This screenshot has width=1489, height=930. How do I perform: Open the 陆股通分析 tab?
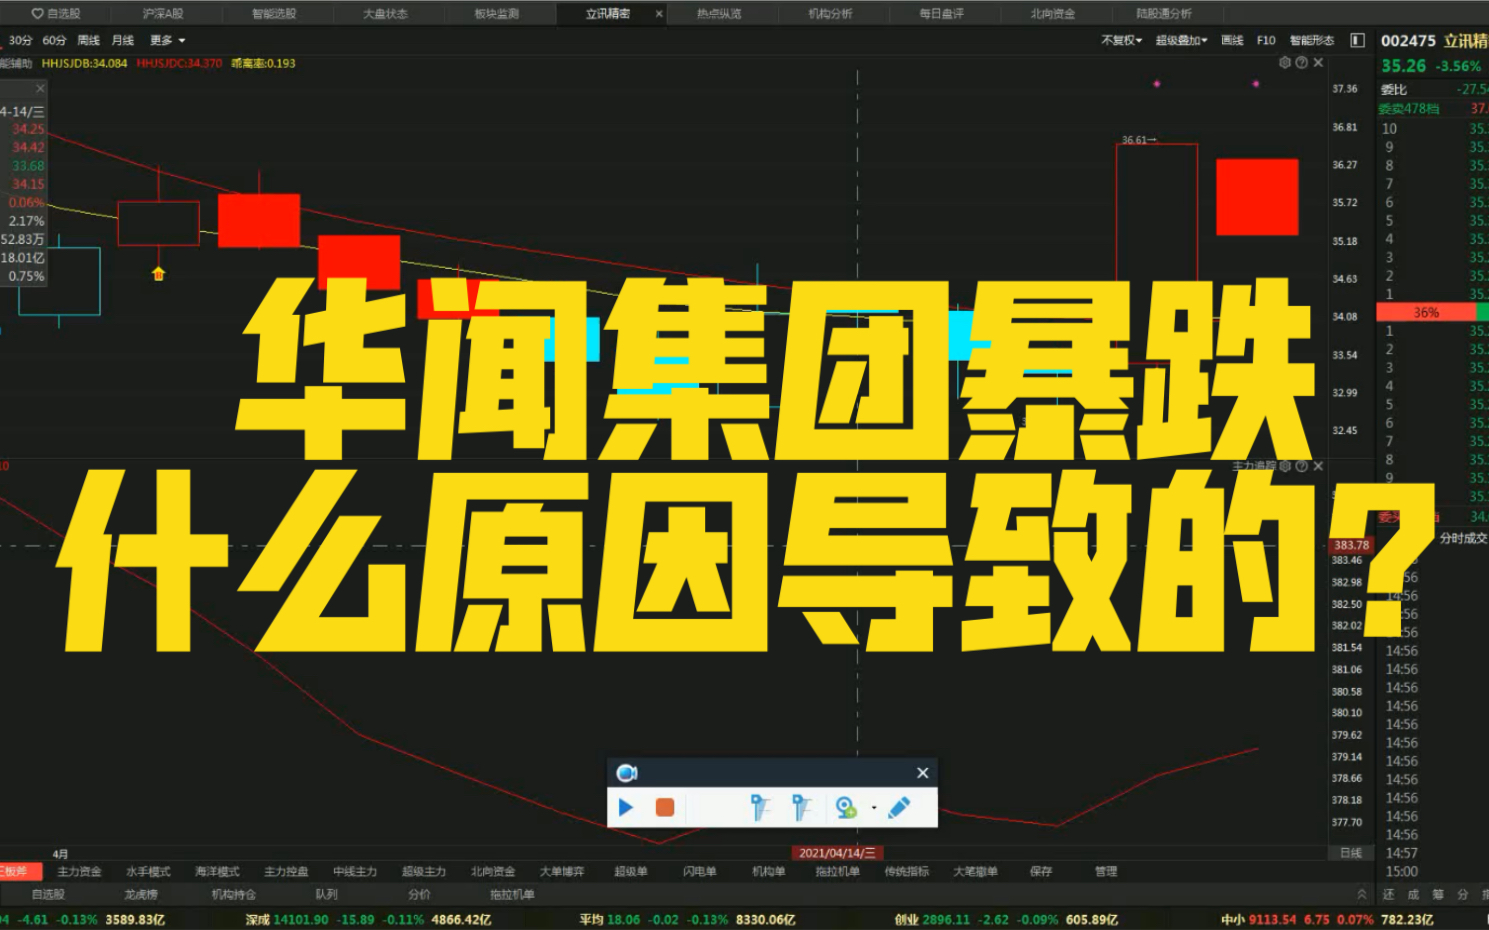pyautogui.click(x=1164, y=13)
